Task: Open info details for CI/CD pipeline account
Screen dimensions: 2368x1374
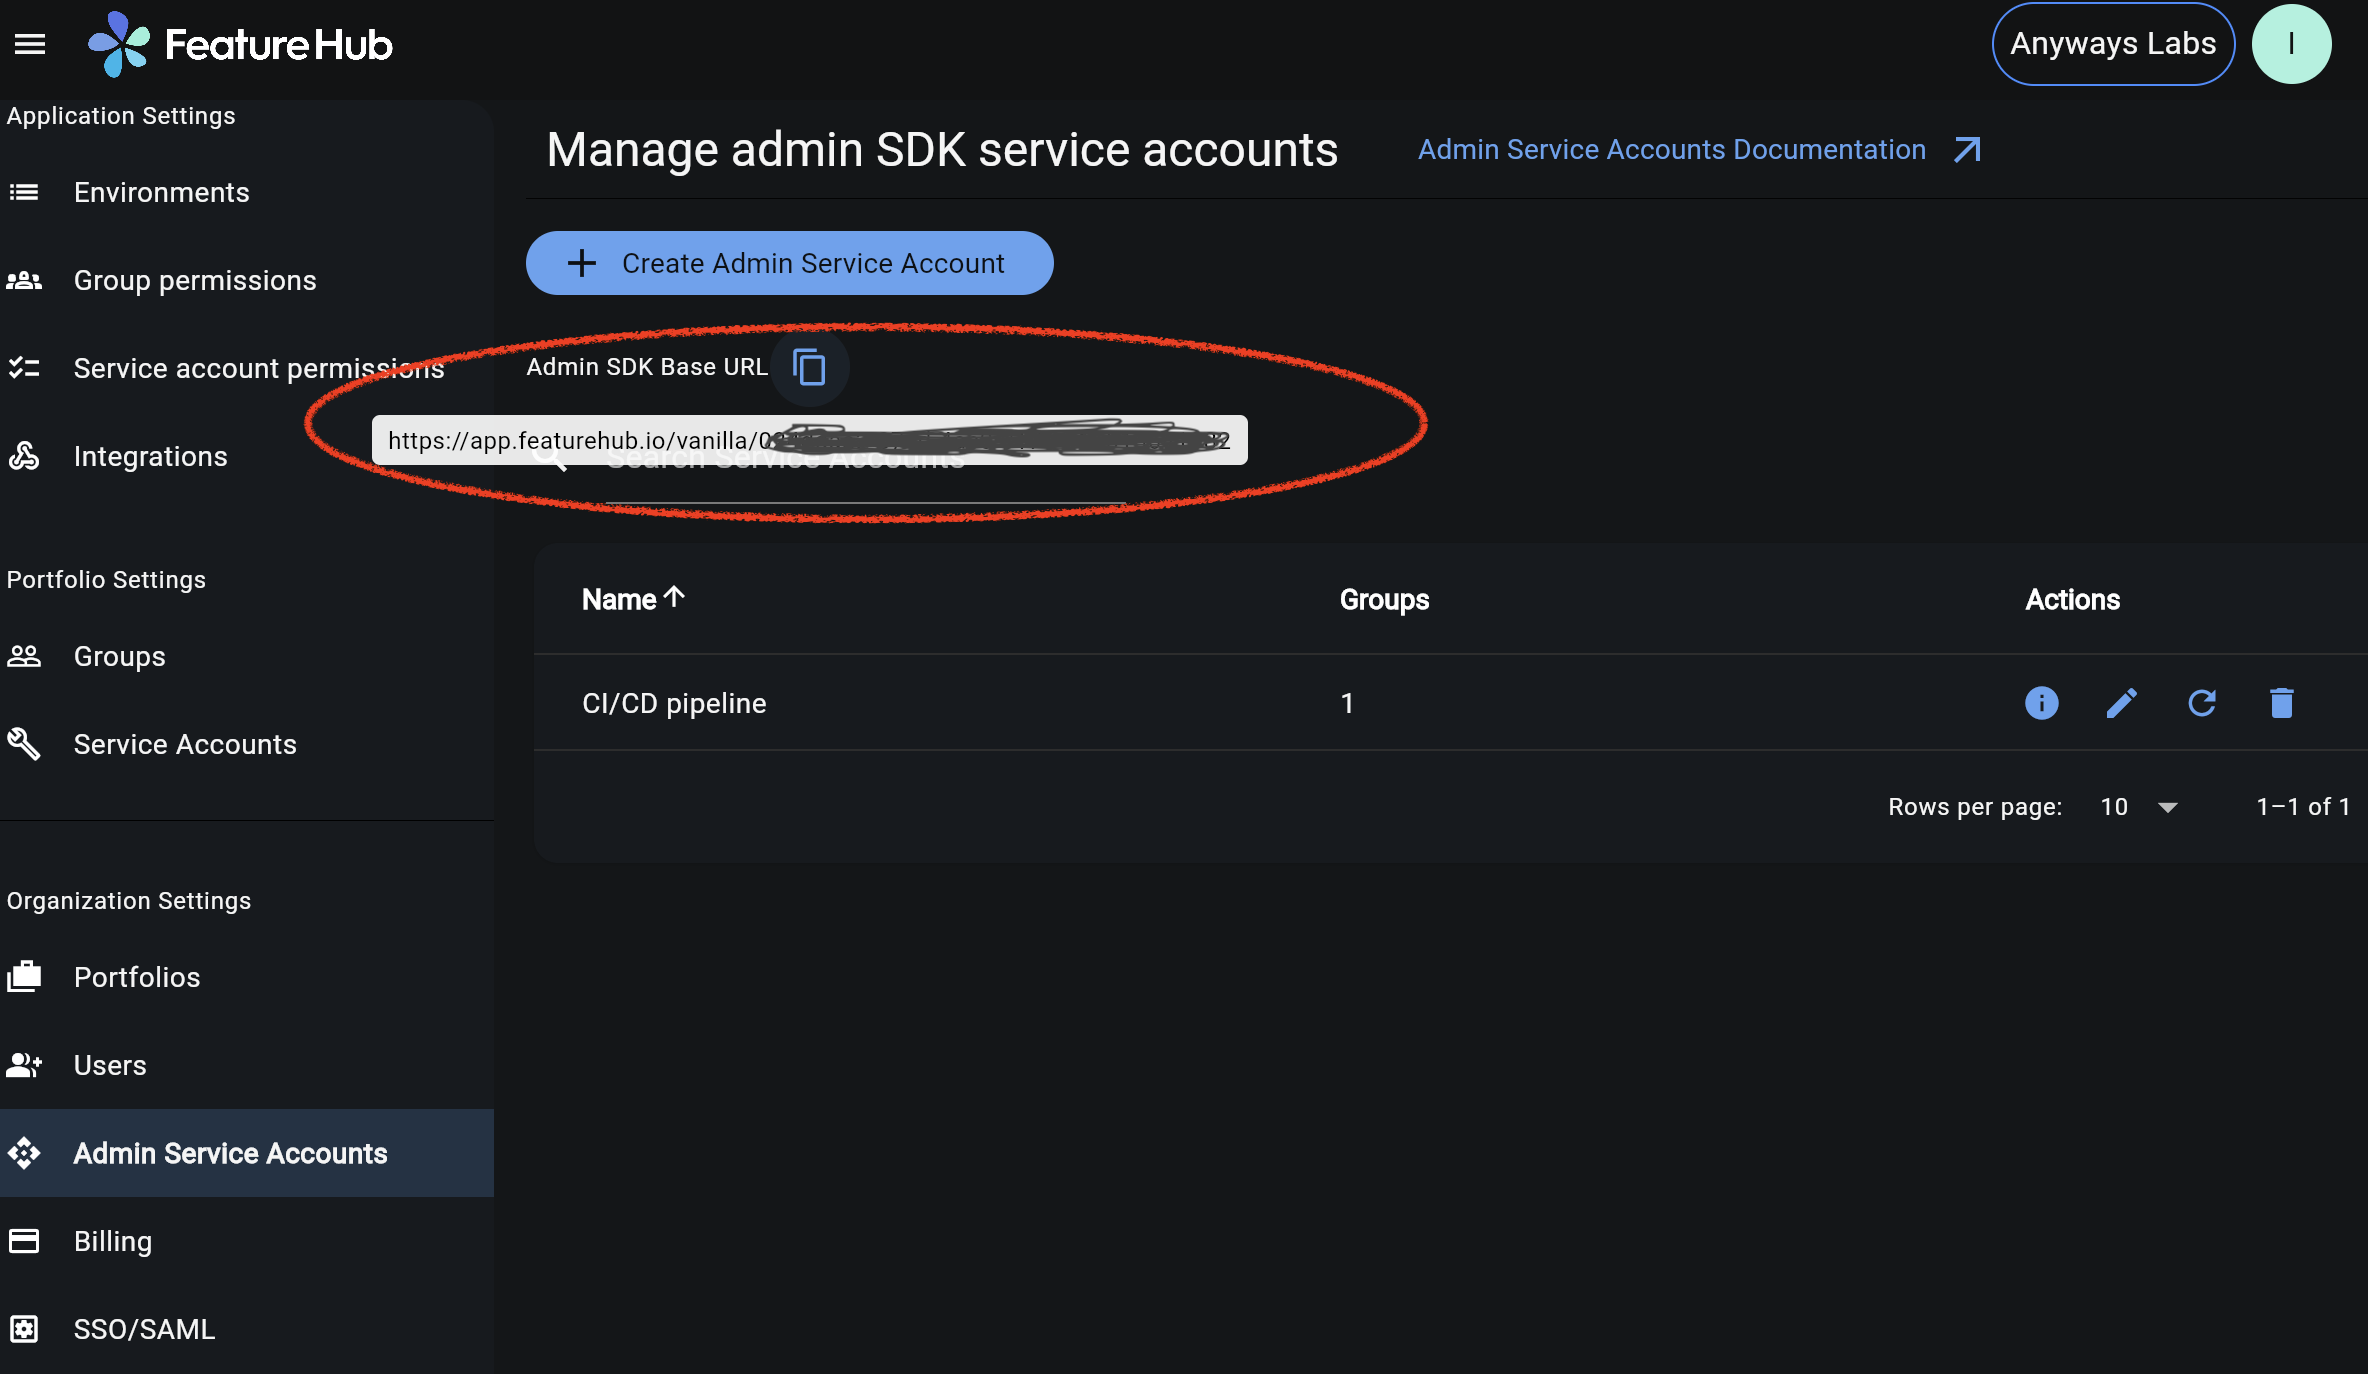Action: point(2041,703)
